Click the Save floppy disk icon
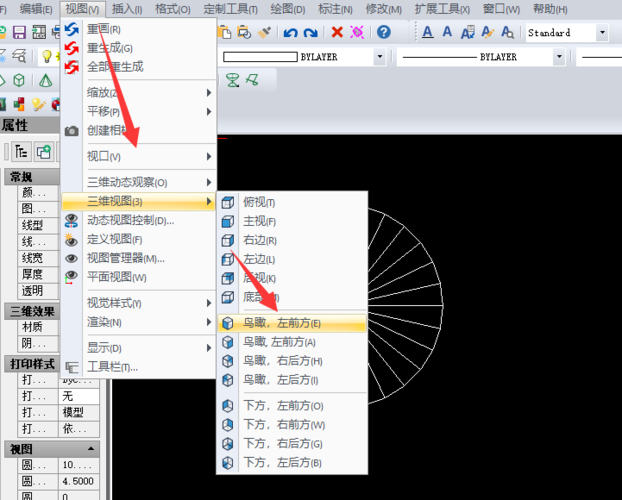Viewport: 622px width, 500px height. click(19, 32)
